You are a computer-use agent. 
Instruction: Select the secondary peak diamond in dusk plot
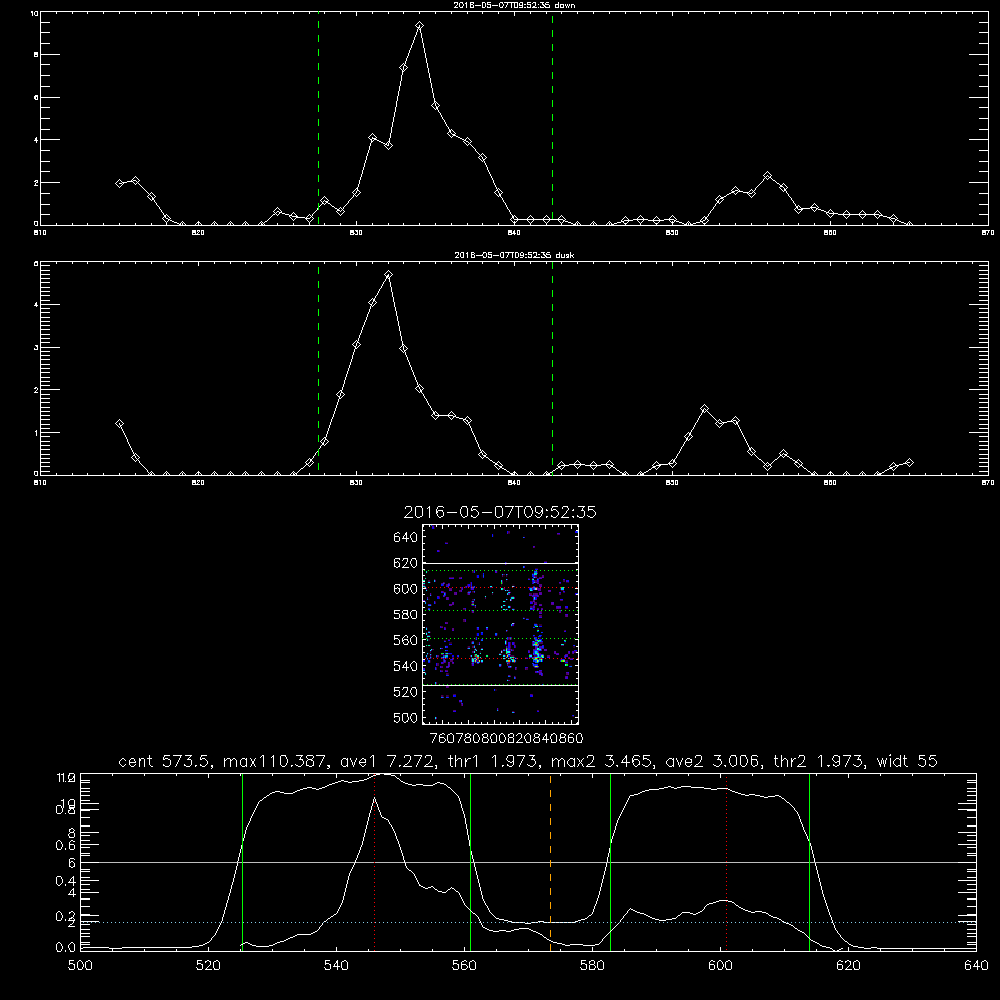tap(704, 408)
